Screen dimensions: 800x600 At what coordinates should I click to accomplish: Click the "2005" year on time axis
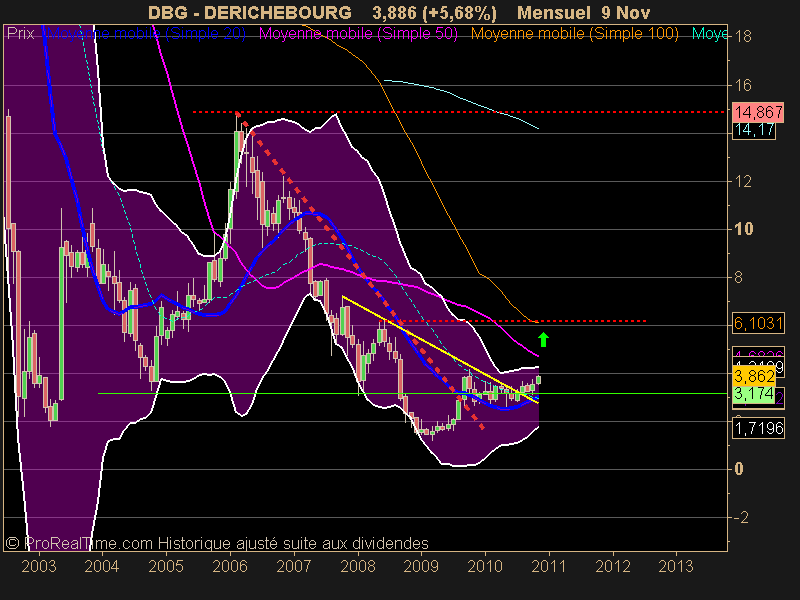click(x=166, y=566)
